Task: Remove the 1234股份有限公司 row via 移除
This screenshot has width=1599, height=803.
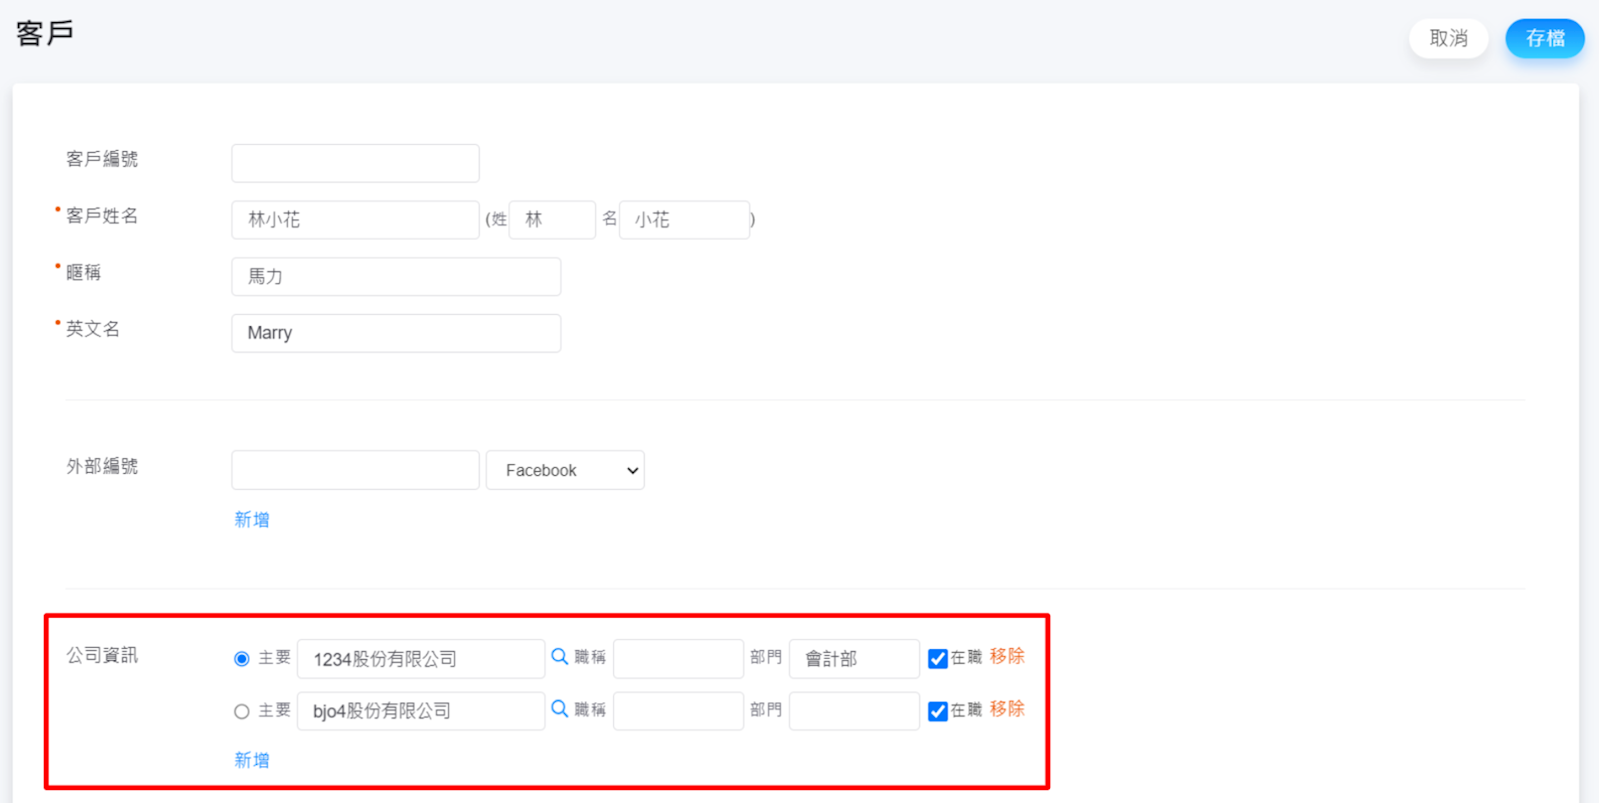Action: [x=1007, y=656]
